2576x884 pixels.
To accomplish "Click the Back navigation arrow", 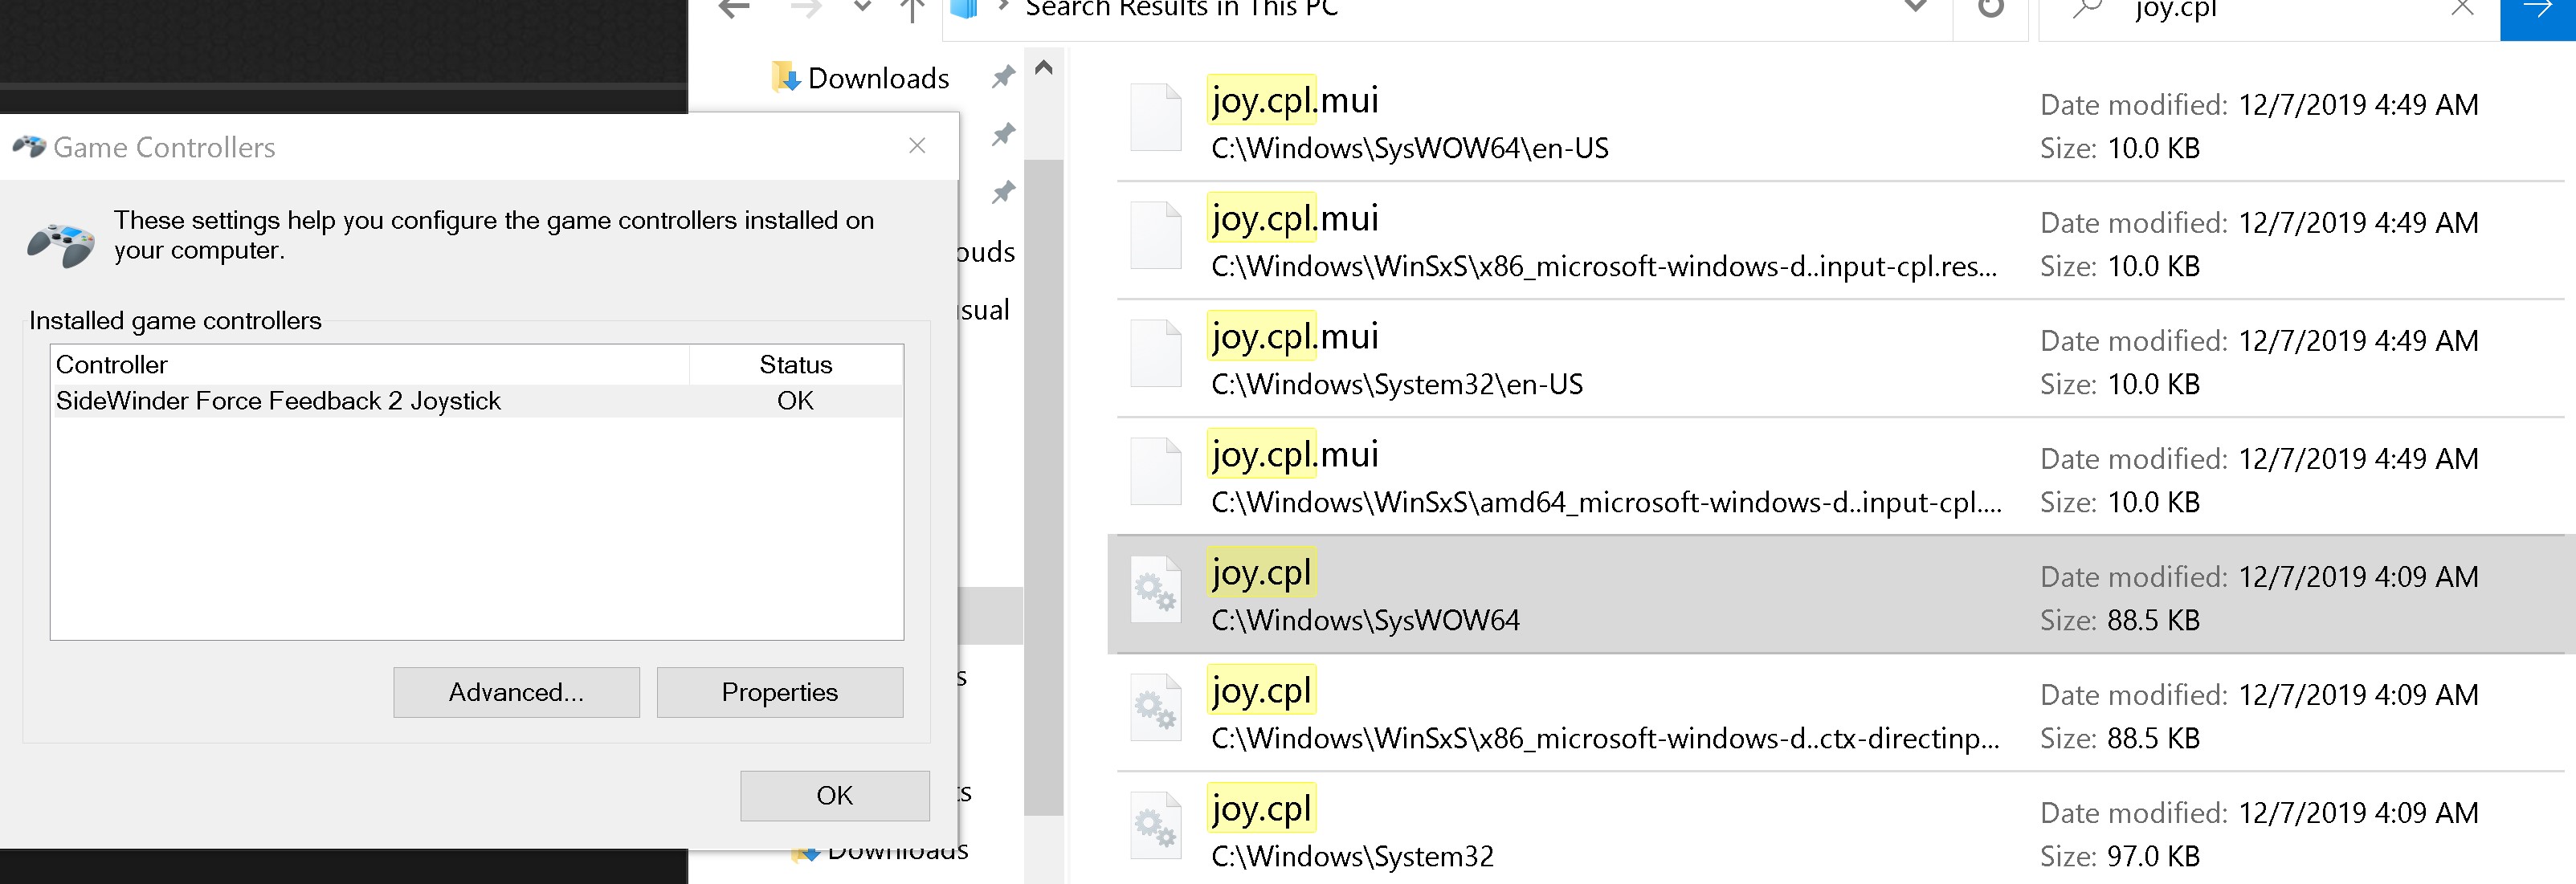I will (735, 10).
